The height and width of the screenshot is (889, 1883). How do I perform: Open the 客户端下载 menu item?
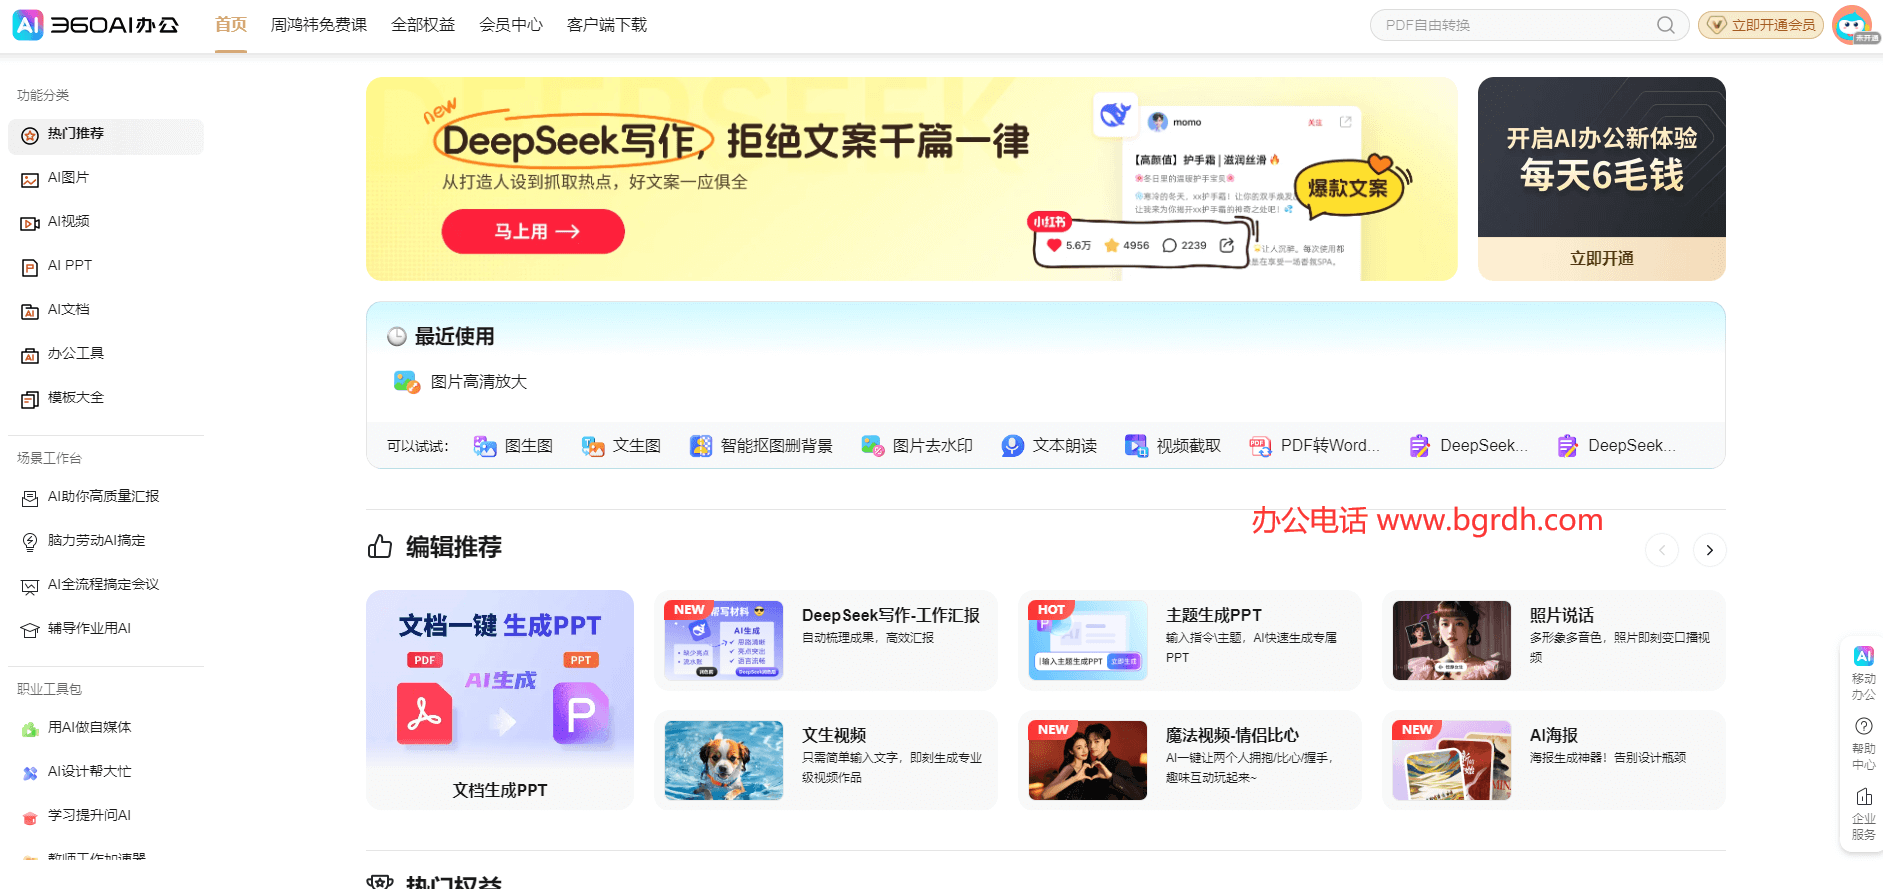pos(606,25)
